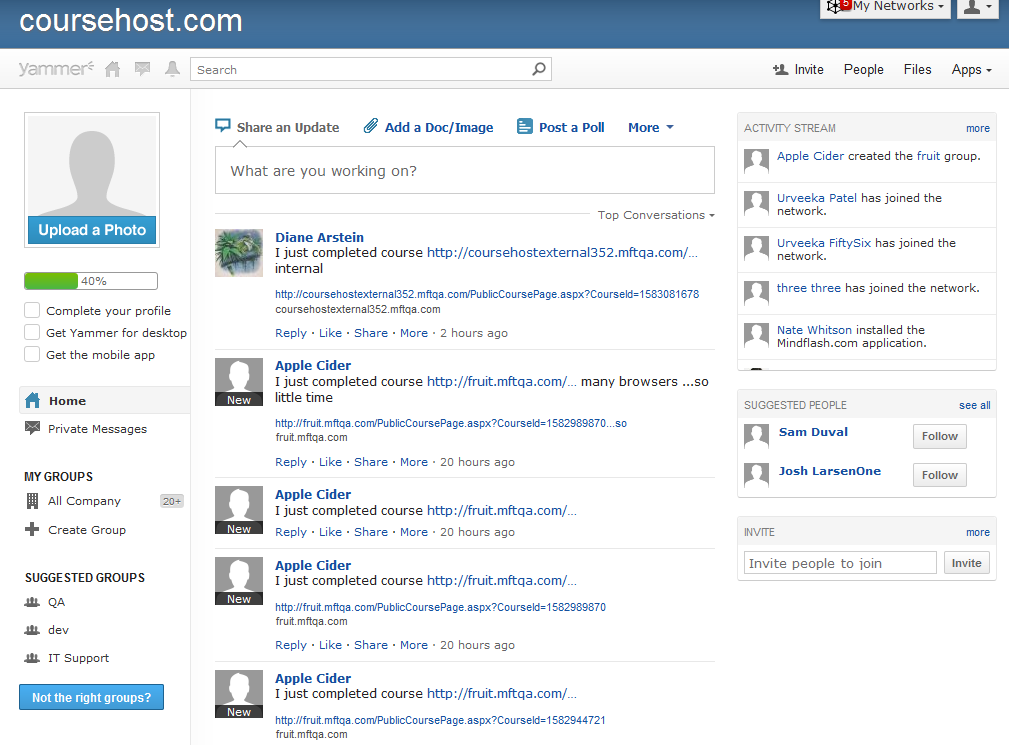Viewport: 1009px width, 745px height.
Task: Click the Add a Doc/Image paperclip icon
Action: click(371, 125)
